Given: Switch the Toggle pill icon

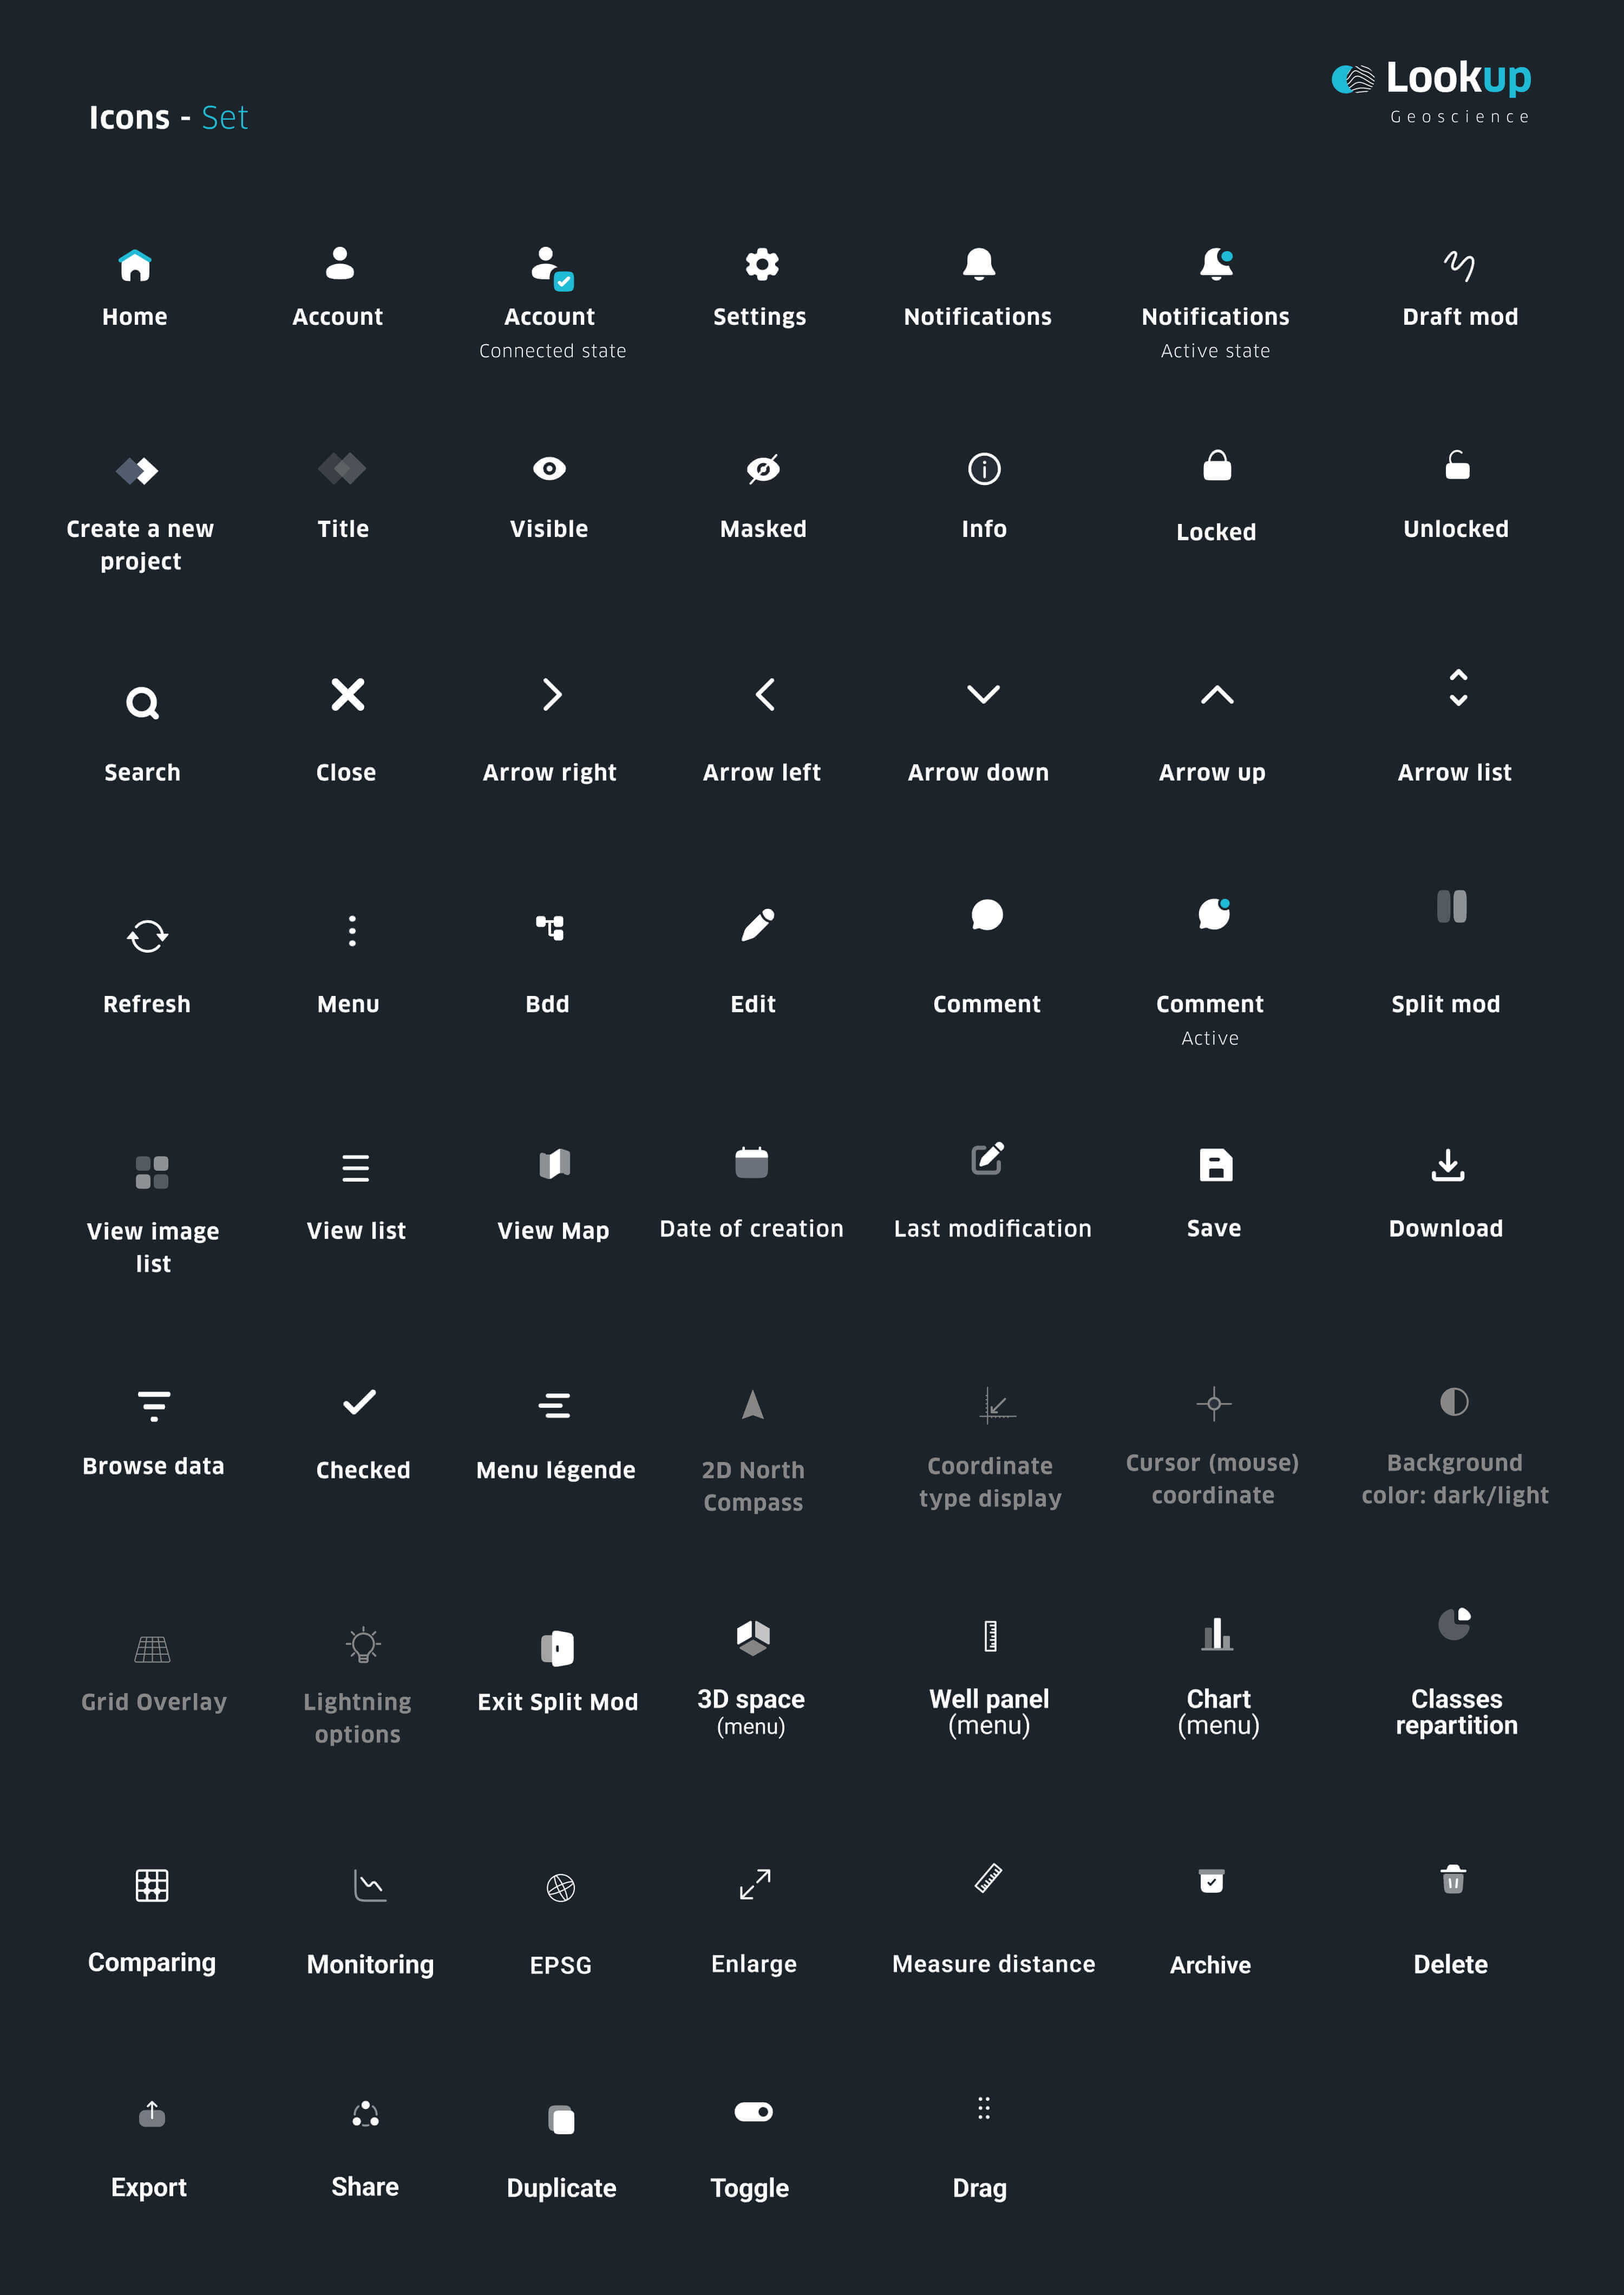Looking at the screenshot, I should coord(753,2111).
